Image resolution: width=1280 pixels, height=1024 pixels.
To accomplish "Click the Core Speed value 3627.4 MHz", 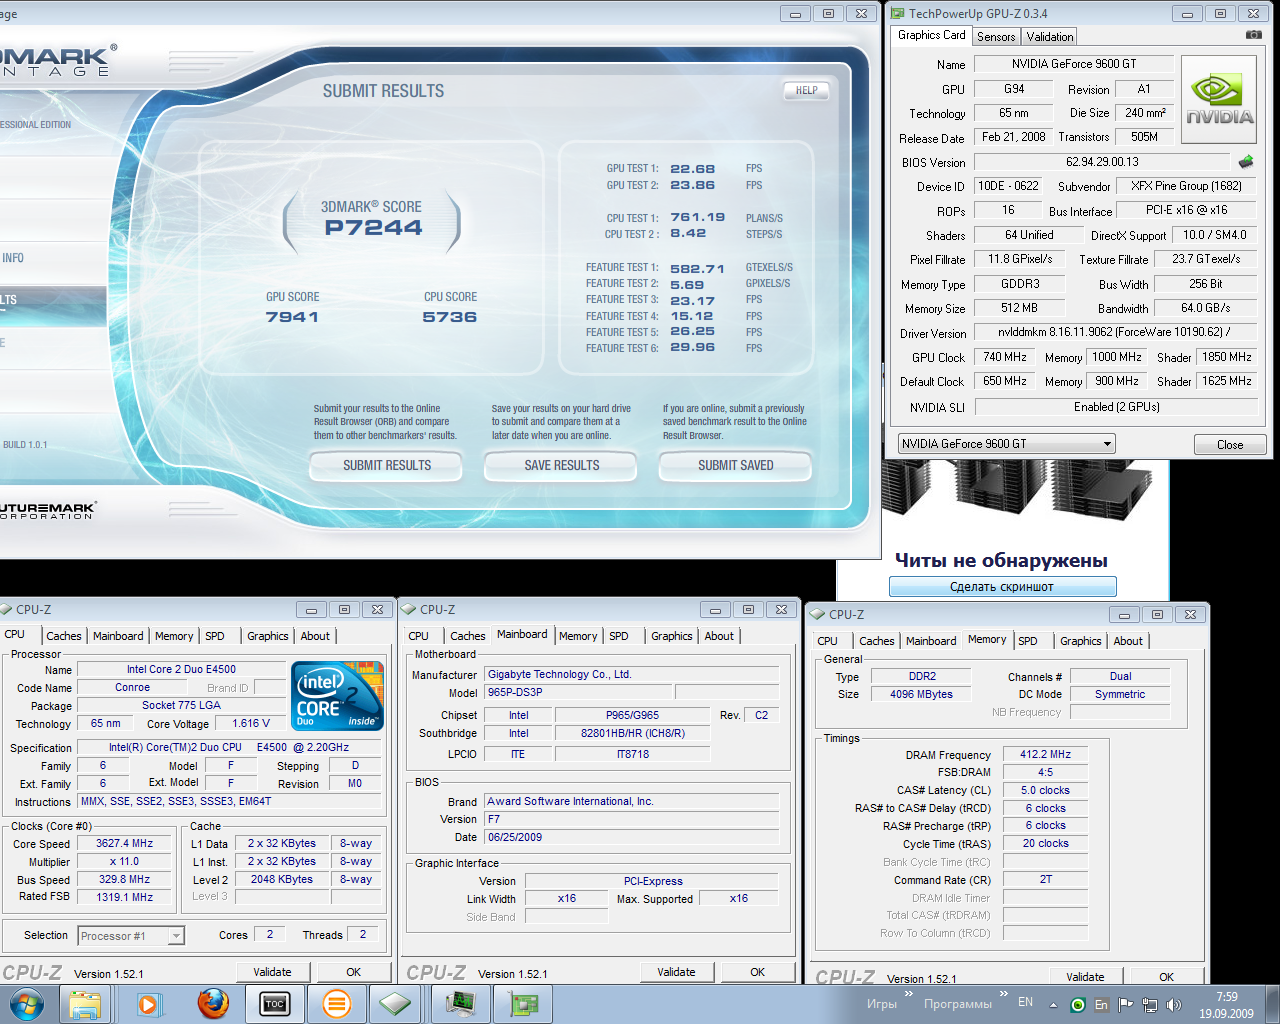I will pos(124,843).
